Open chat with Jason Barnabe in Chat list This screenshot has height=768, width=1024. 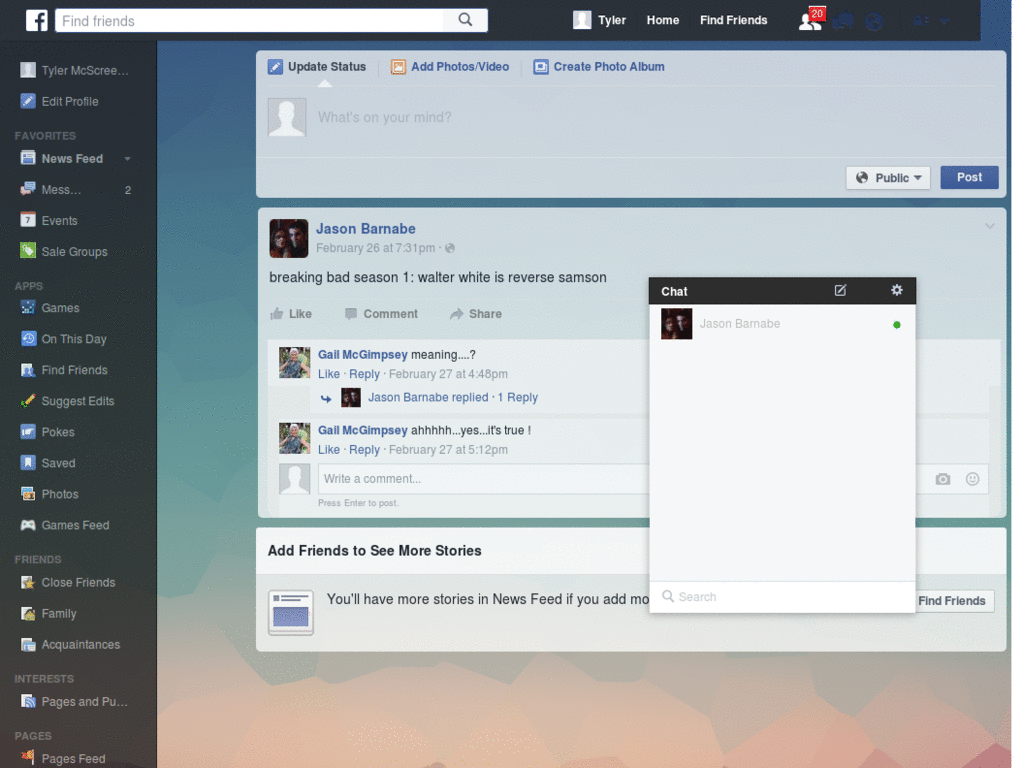pos(782,324)
